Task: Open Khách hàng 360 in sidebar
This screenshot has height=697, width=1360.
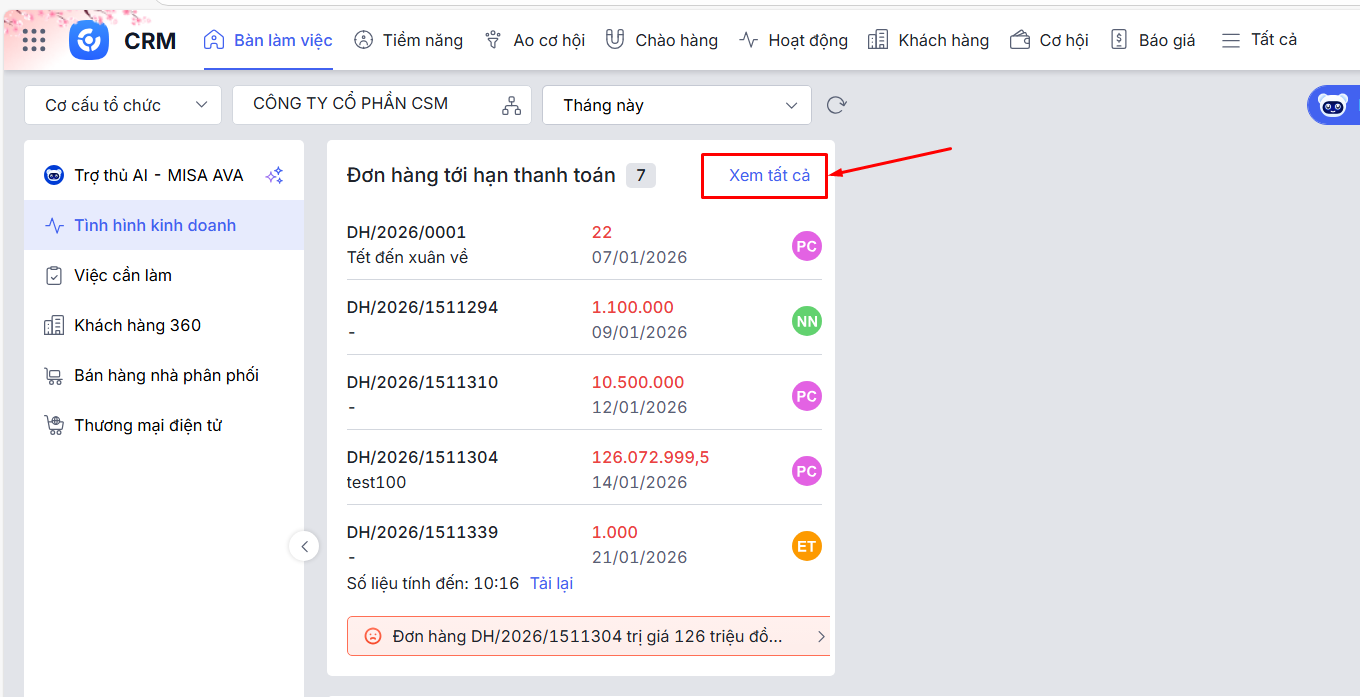Action: [x=164, y=325]
